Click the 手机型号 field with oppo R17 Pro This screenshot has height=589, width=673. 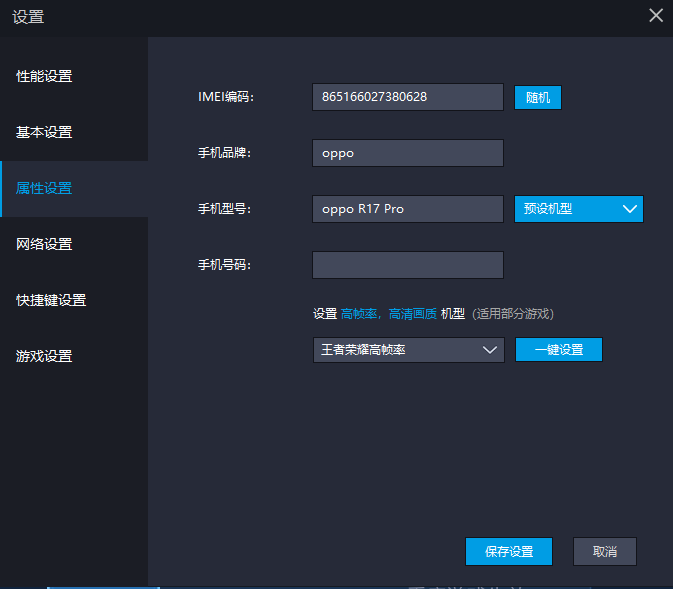tap(407, 209)
